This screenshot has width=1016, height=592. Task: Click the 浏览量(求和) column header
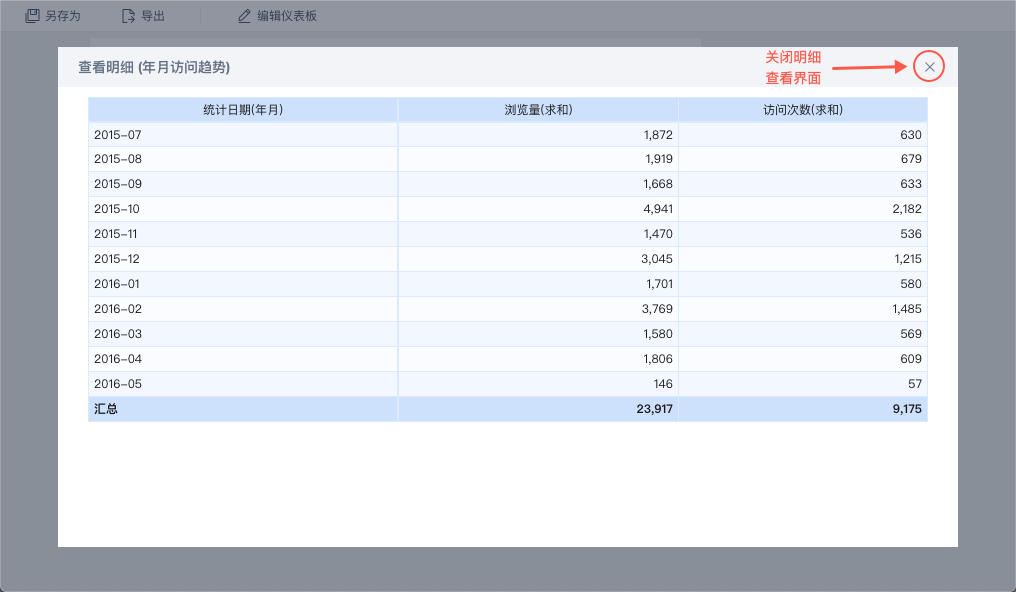click(538, 109)
